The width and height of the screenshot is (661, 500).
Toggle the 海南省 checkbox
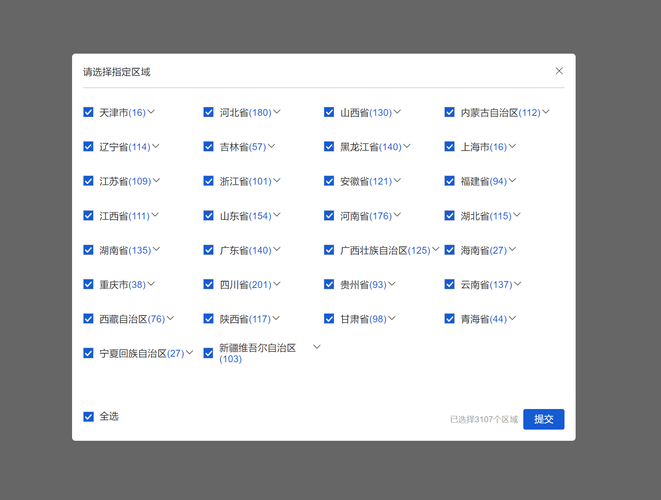point(450,250)
